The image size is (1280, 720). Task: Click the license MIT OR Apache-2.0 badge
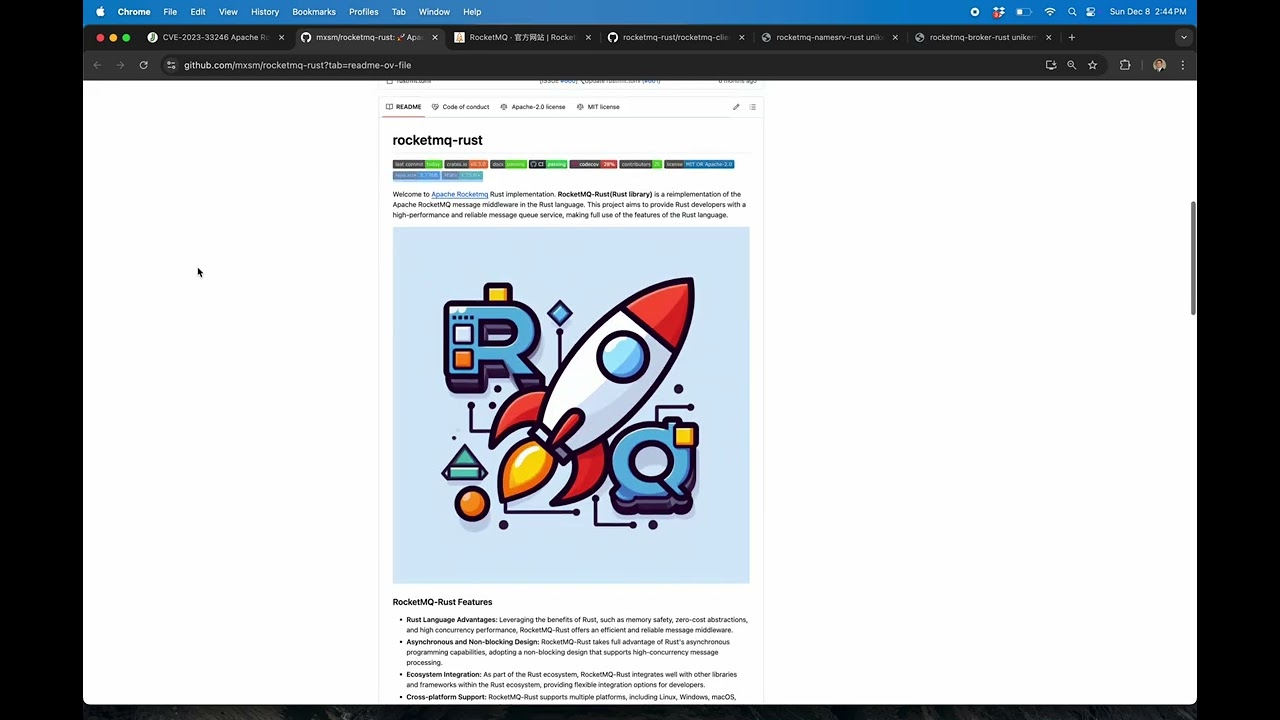coord(699,164)
